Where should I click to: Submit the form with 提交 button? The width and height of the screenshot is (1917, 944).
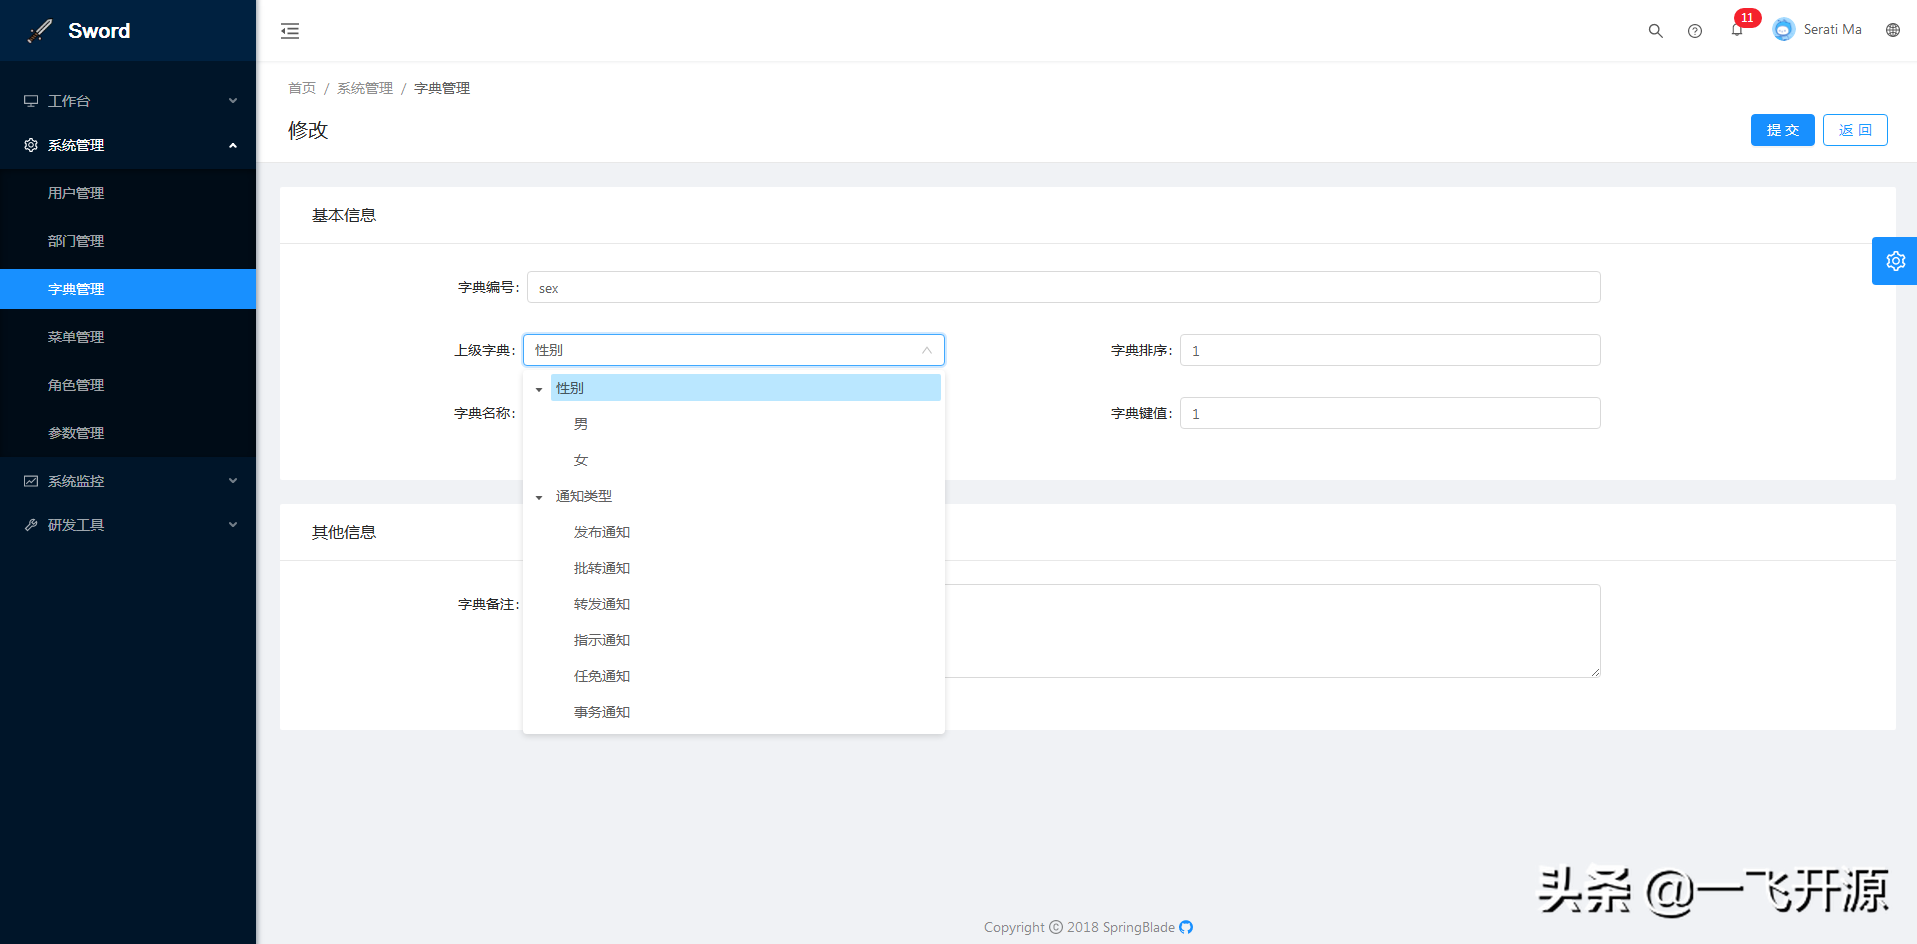1782,130
